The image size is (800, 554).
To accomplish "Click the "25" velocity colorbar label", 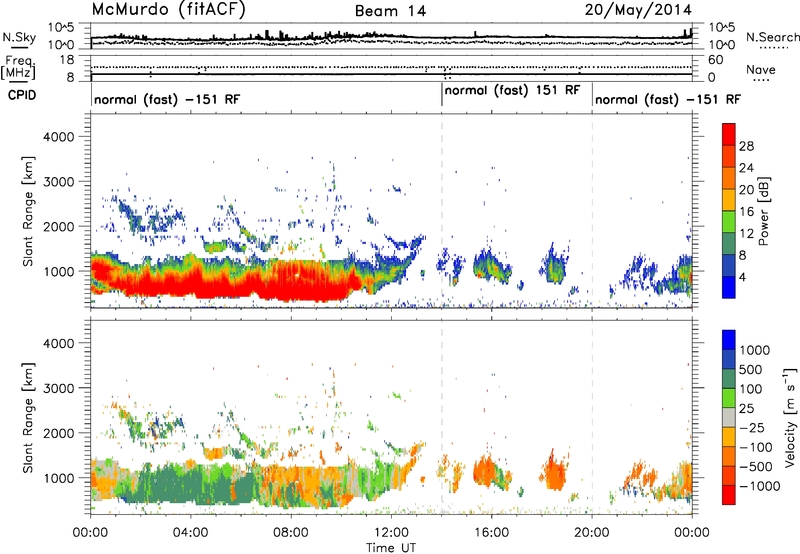I will pyautogui.click(x=746, y=409).
